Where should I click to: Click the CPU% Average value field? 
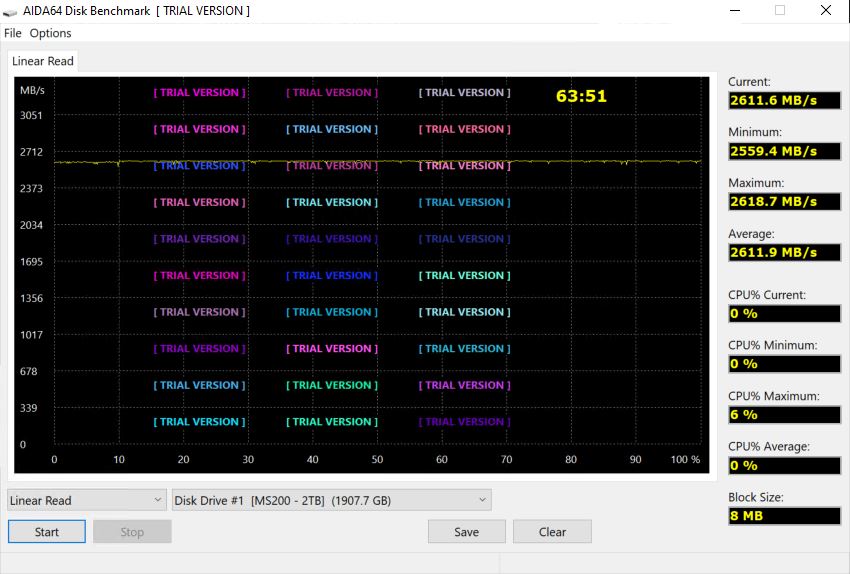784,466
